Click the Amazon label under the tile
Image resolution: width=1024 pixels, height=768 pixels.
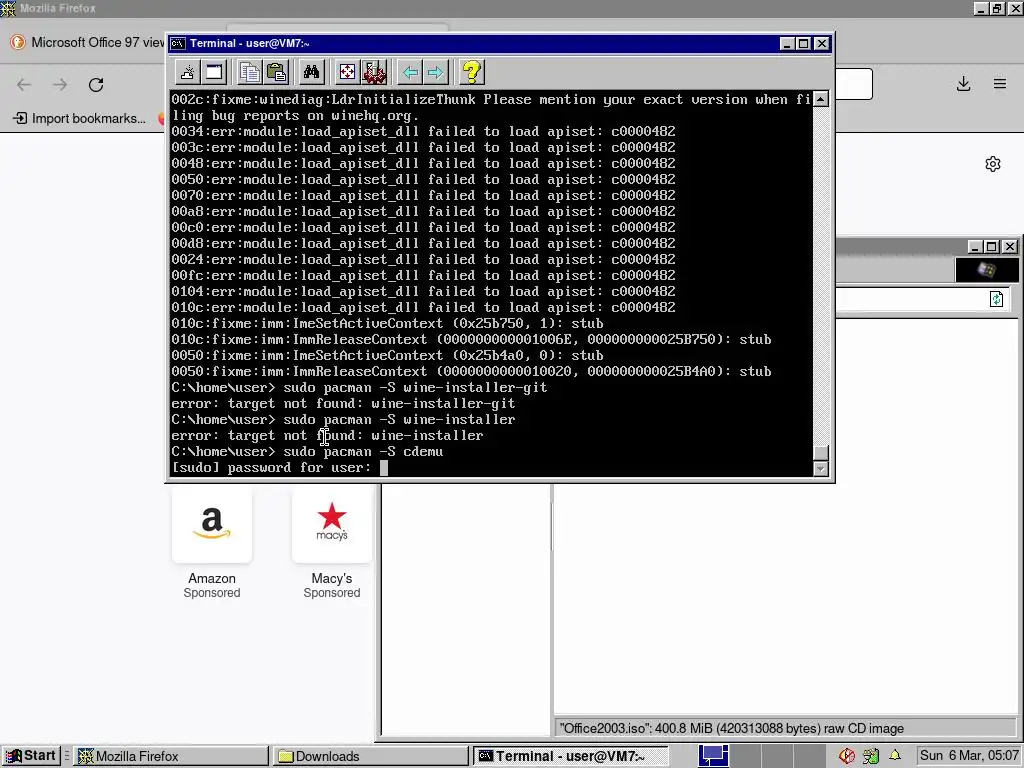pyautogui.click(x=212, y=579)
